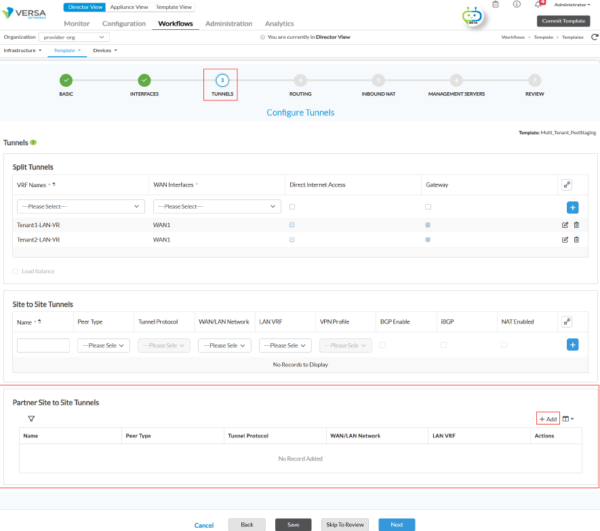Jump to the Management Servers step circle
600x531 pixels.
pyautogui.click(x=457, y=80)
